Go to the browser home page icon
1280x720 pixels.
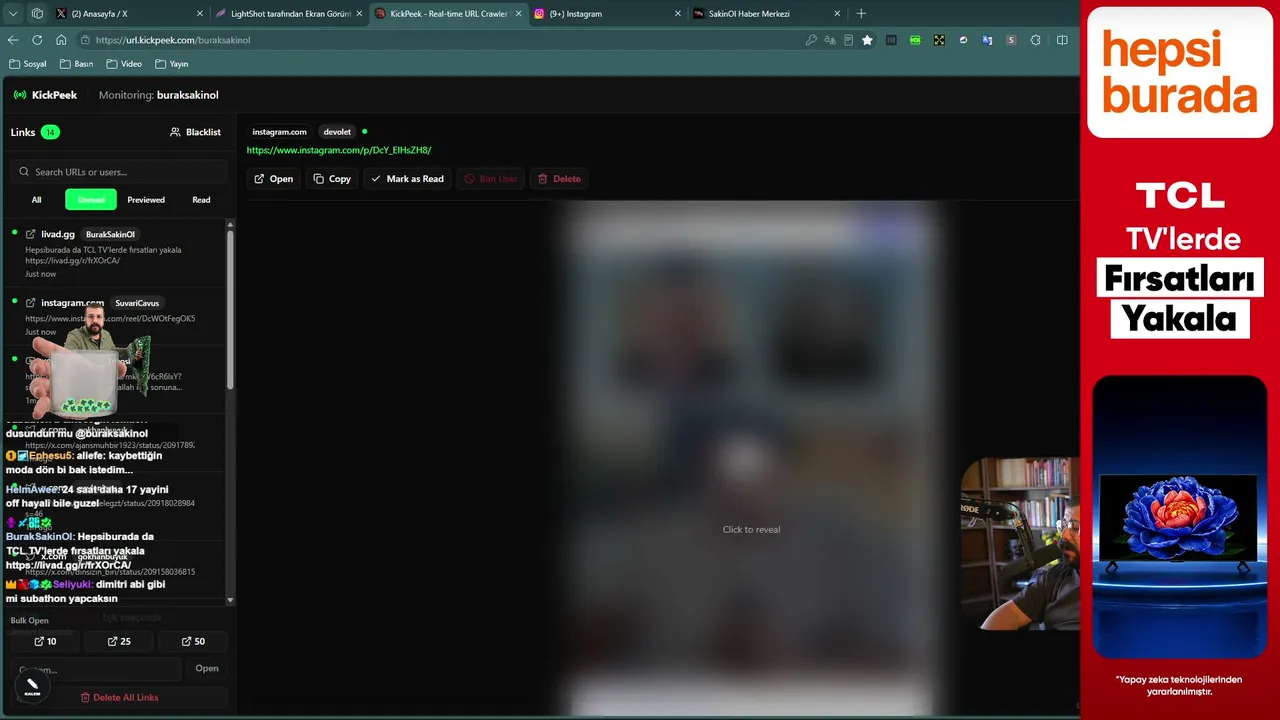click(61, 40)
